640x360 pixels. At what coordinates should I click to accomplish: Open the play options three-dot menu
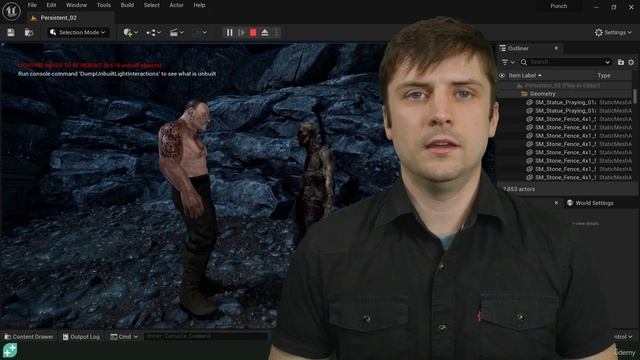(x=276, y=32)
